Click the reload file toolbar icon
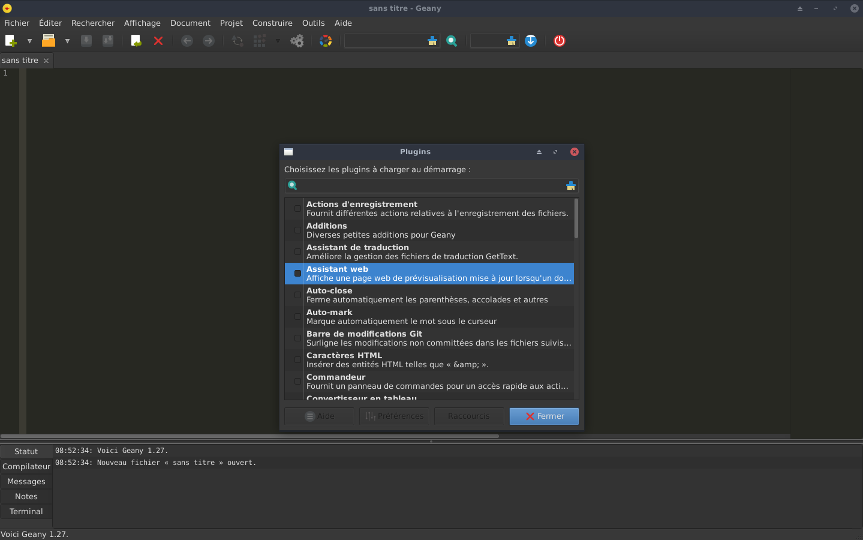 (136, 41)
